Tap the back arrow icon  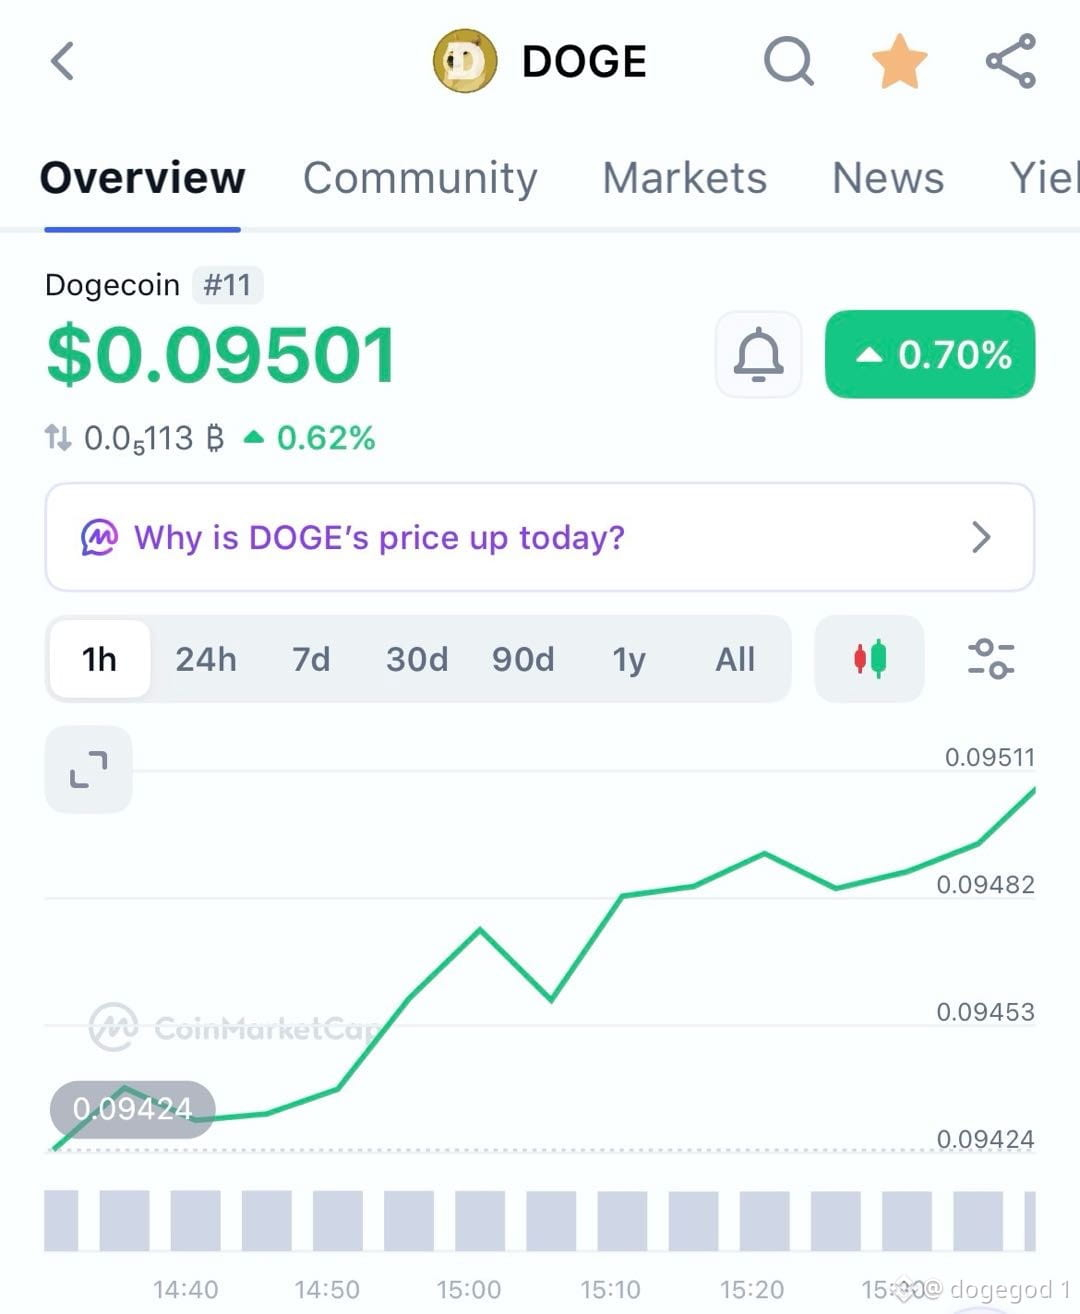[62, 61]
